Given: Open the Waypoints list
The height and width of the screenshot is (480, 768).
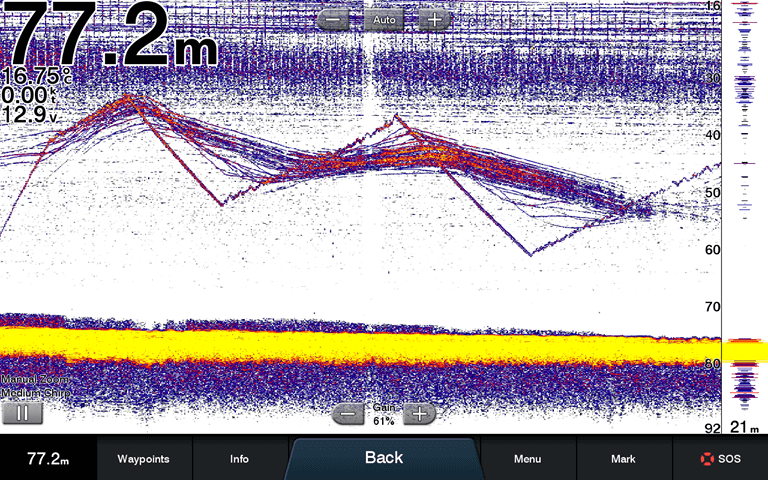Looking at the screenshot, I should click(x=143, y=459).
